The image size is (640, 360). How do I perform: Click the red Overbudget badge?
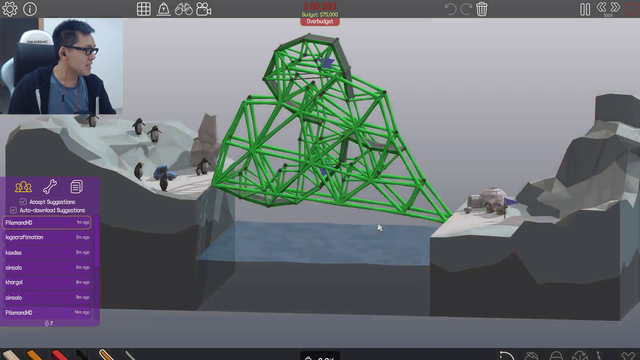point(320,22)
